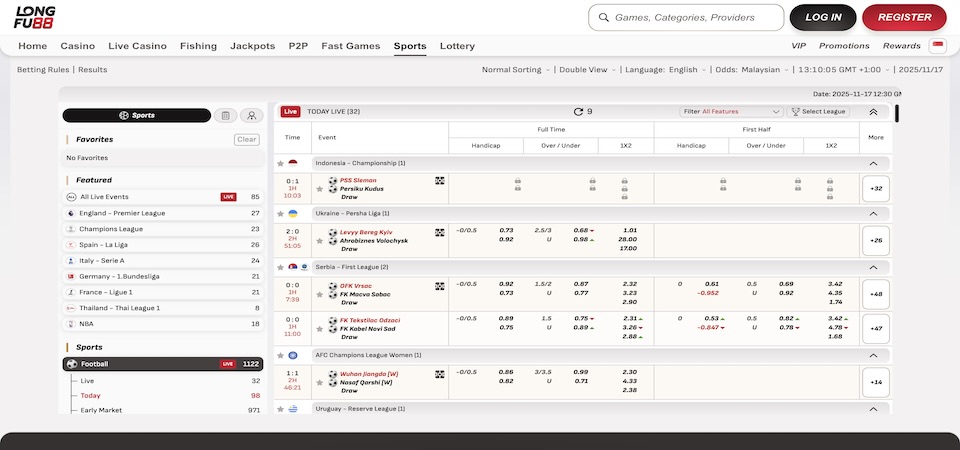The width and height of the screenshot is (960, 450).
Task: Favorite the OFK Vrsac match star
Action: [319, 294]
